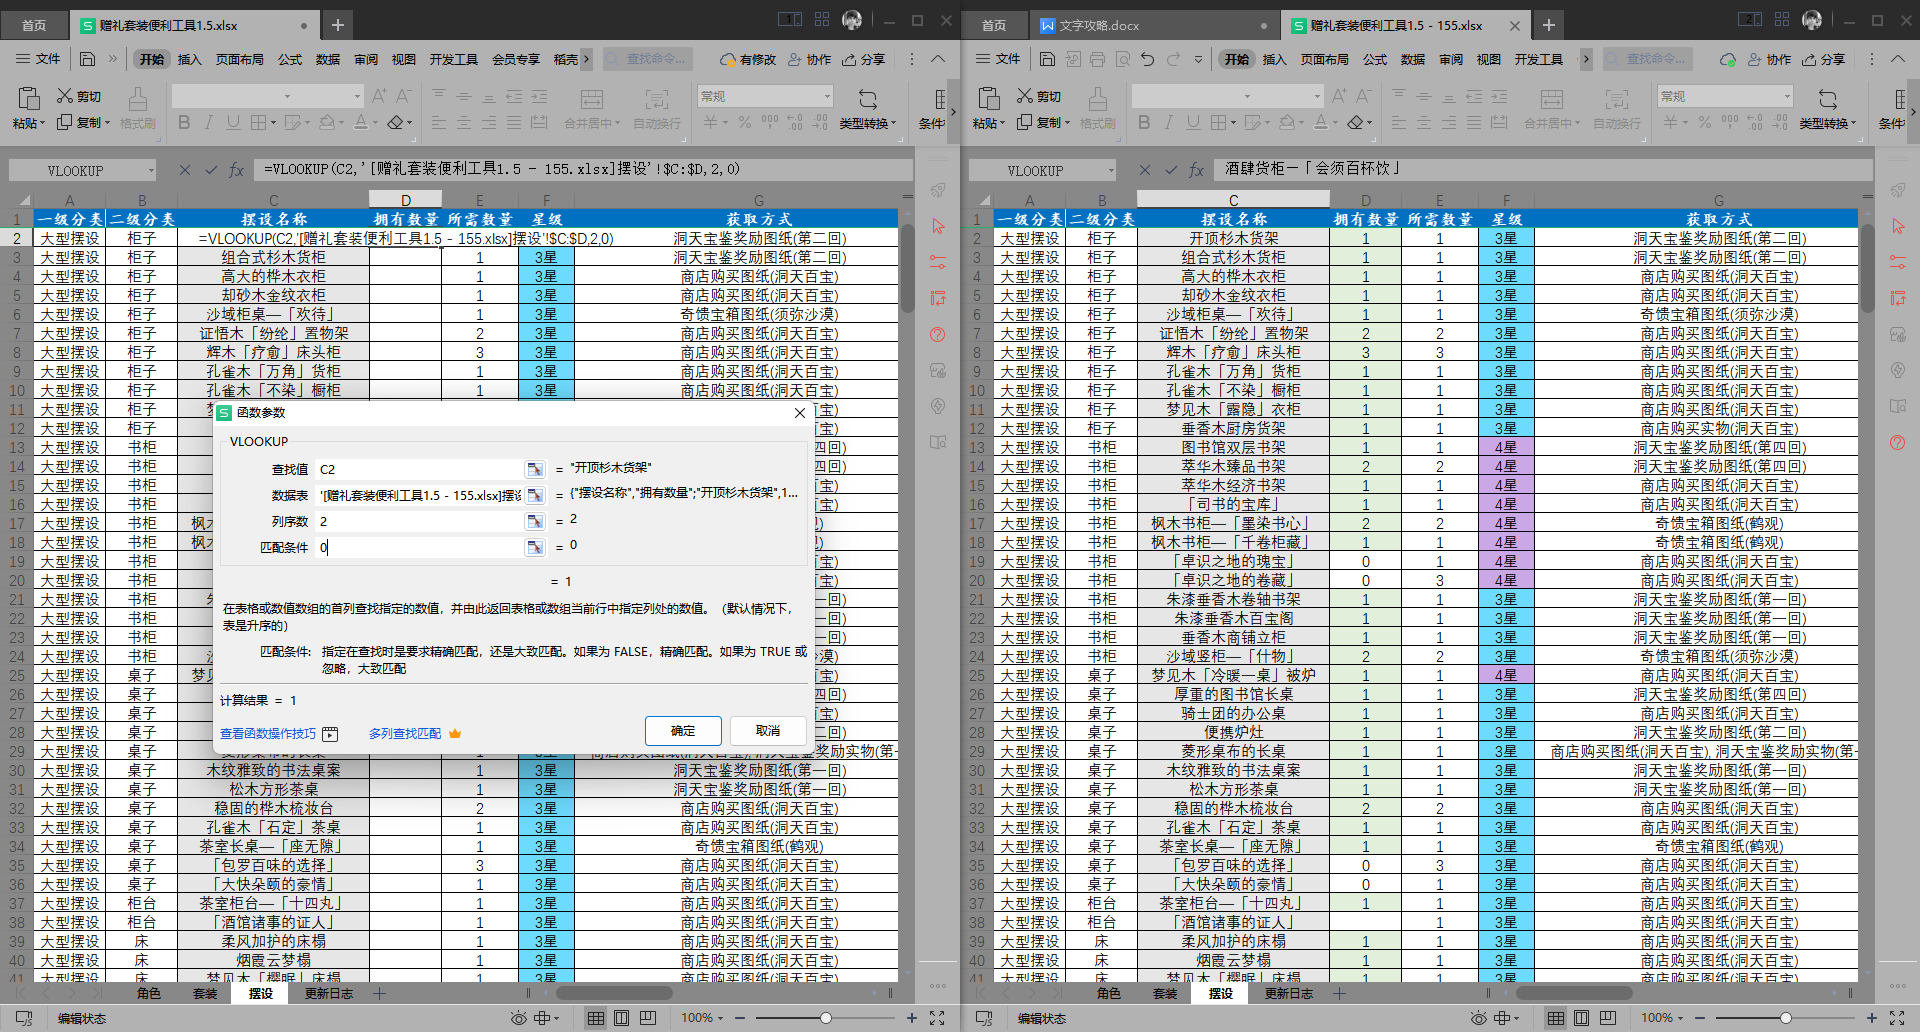Adjust the zoom slider in left window status bar

pos(826,1018)
